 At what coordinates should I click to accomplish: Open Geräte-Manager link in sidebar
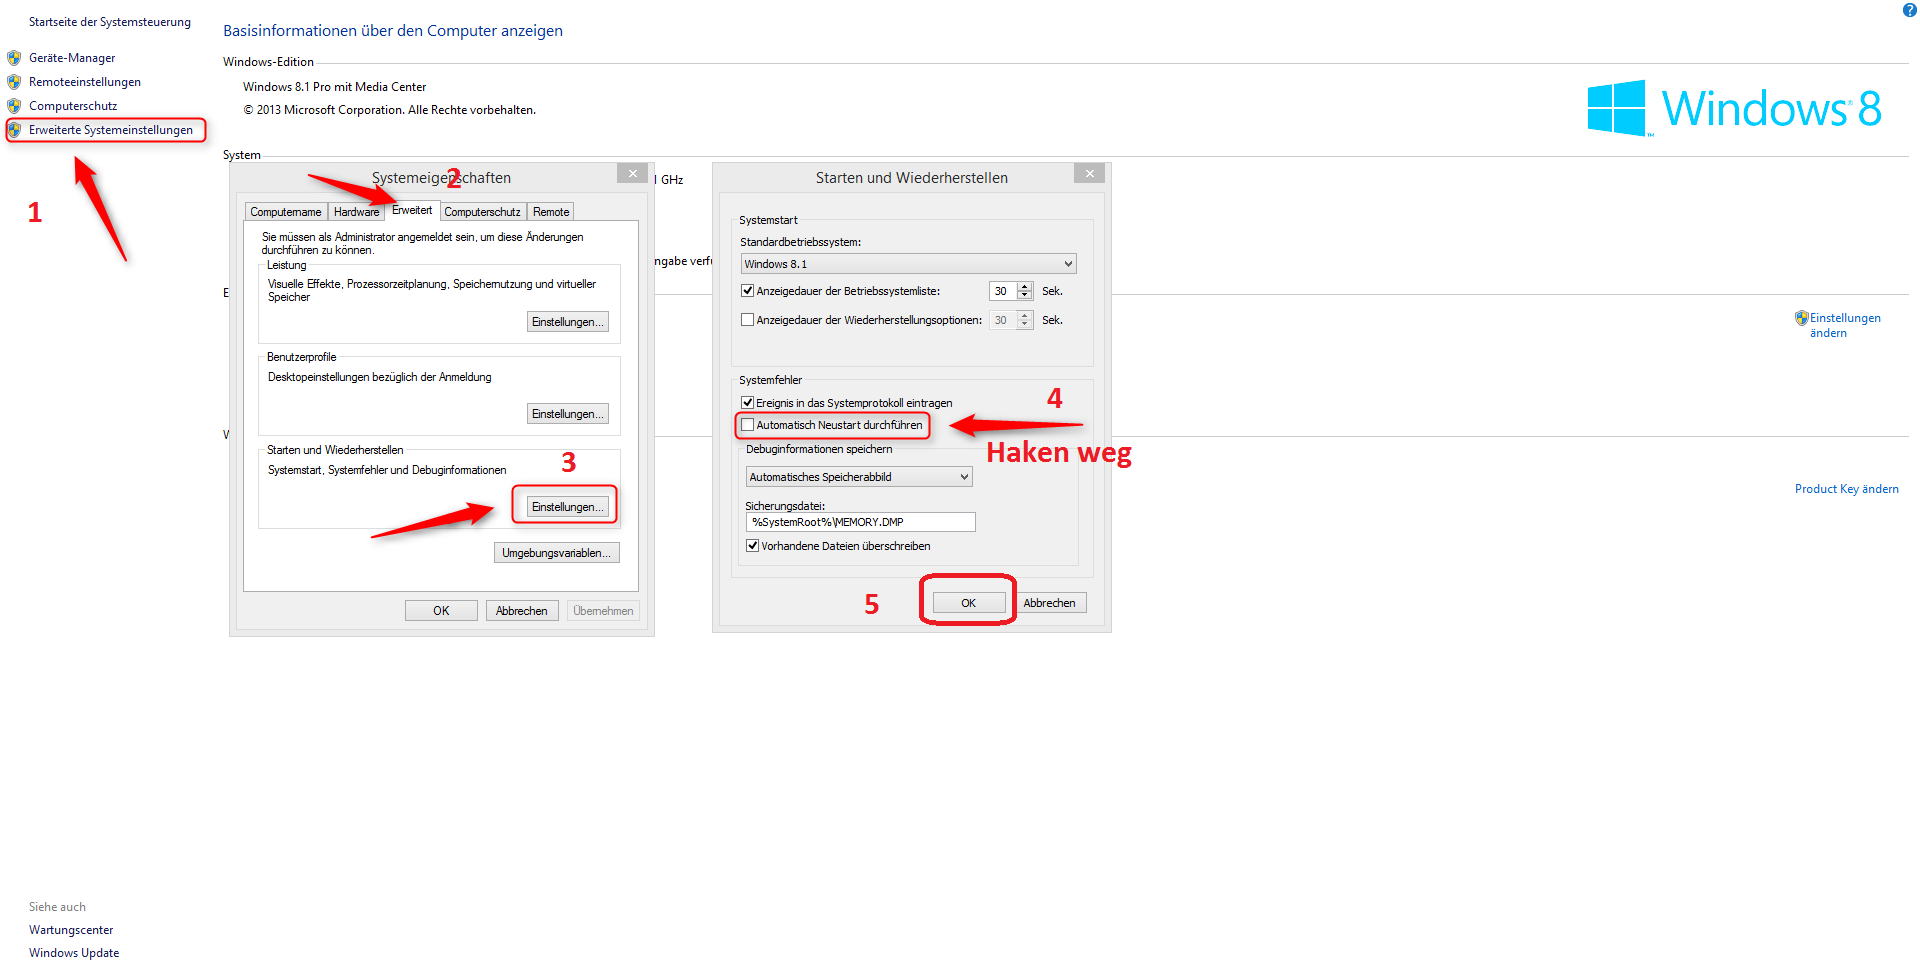click(72, 58)
